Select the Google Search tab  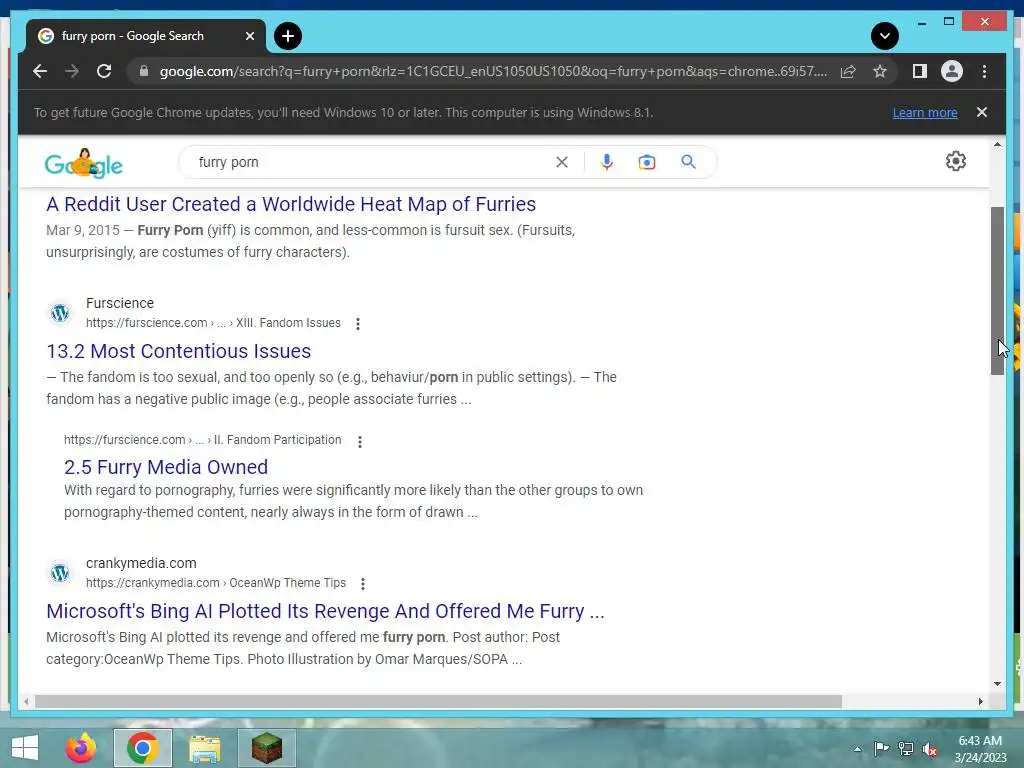pos(146,36)
